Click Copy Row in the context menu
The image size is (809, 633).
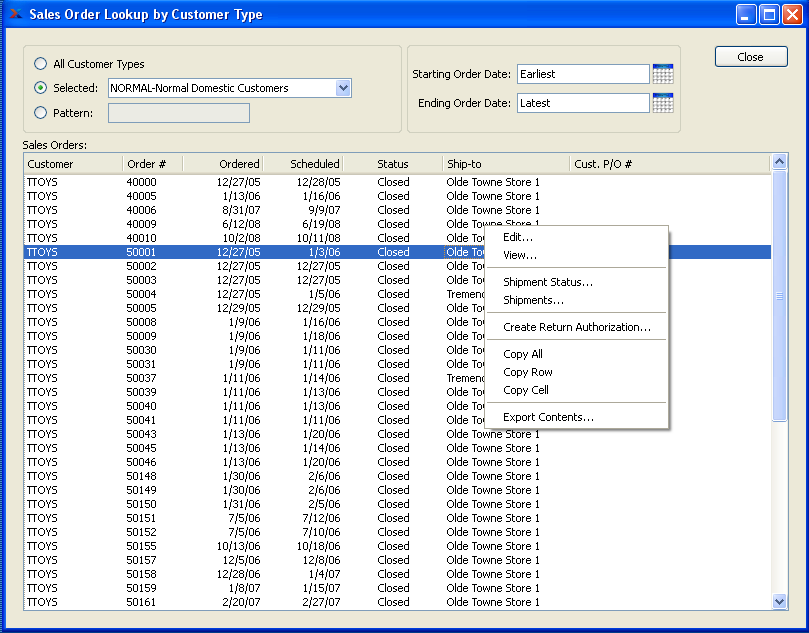pos(528,372)
